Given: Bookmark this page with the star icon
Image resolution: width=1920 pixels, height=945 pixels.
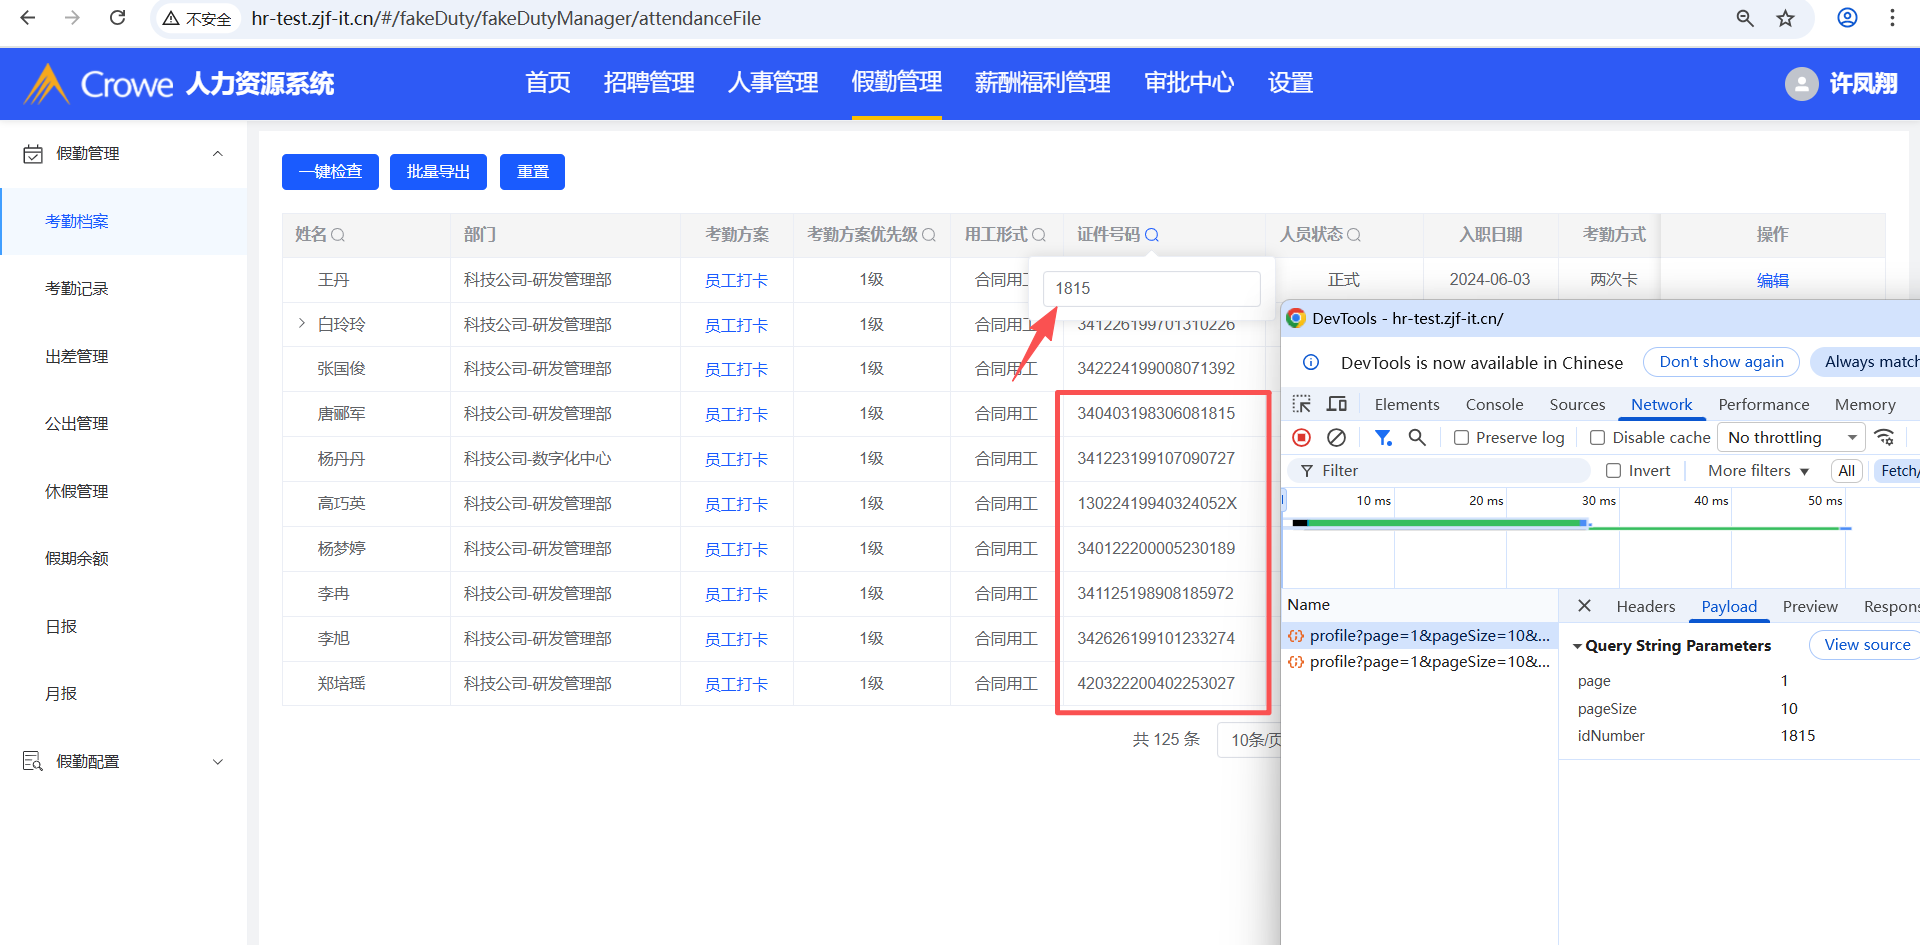Looking at the screenshot, I should tap(1785, 18).
